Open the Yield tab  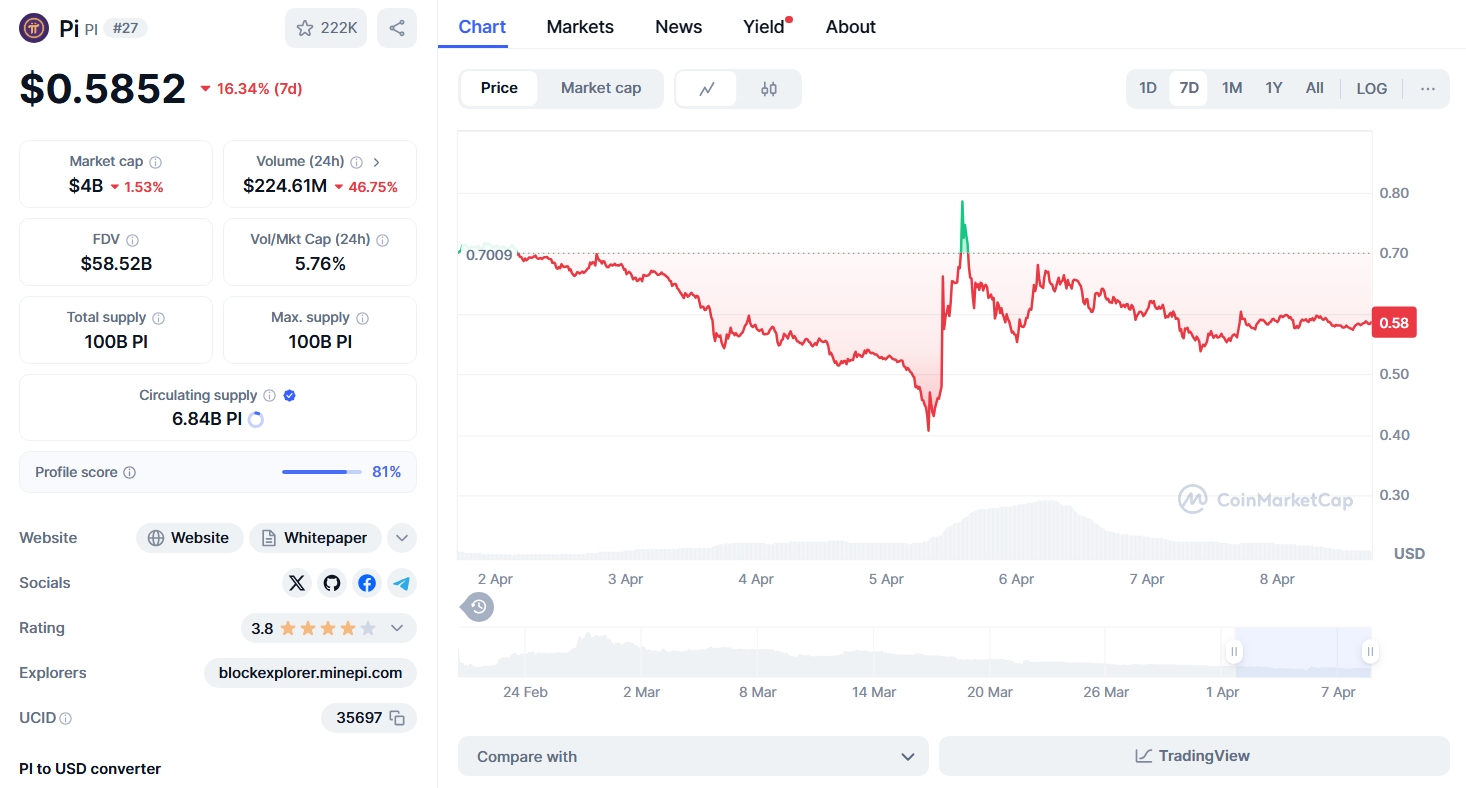[765, 27]
